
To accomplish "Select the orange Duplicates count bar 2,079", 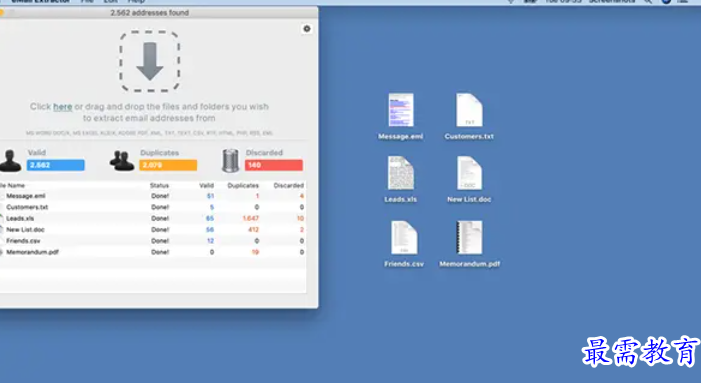I will pyautogui.click(x=168, y=165).
